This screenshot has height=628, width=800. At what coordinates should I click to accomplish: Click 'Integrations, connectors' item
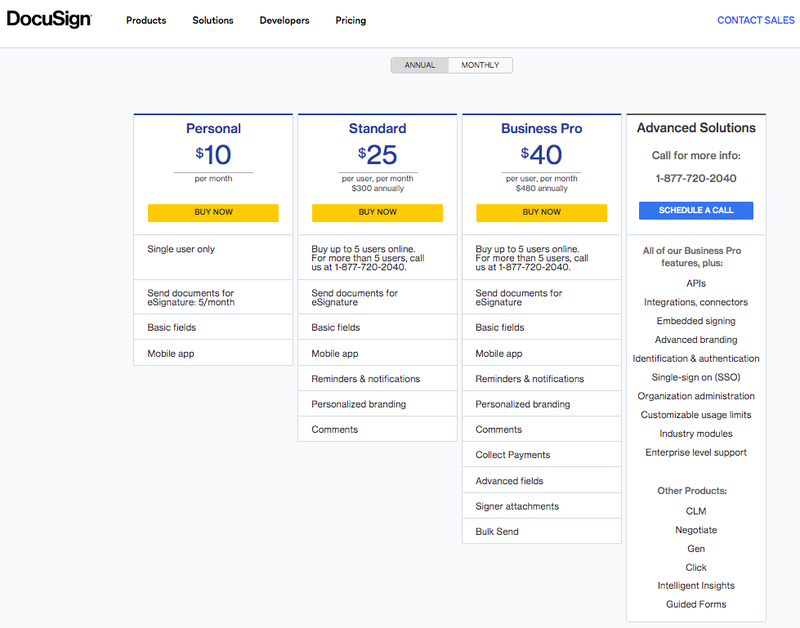696,303
